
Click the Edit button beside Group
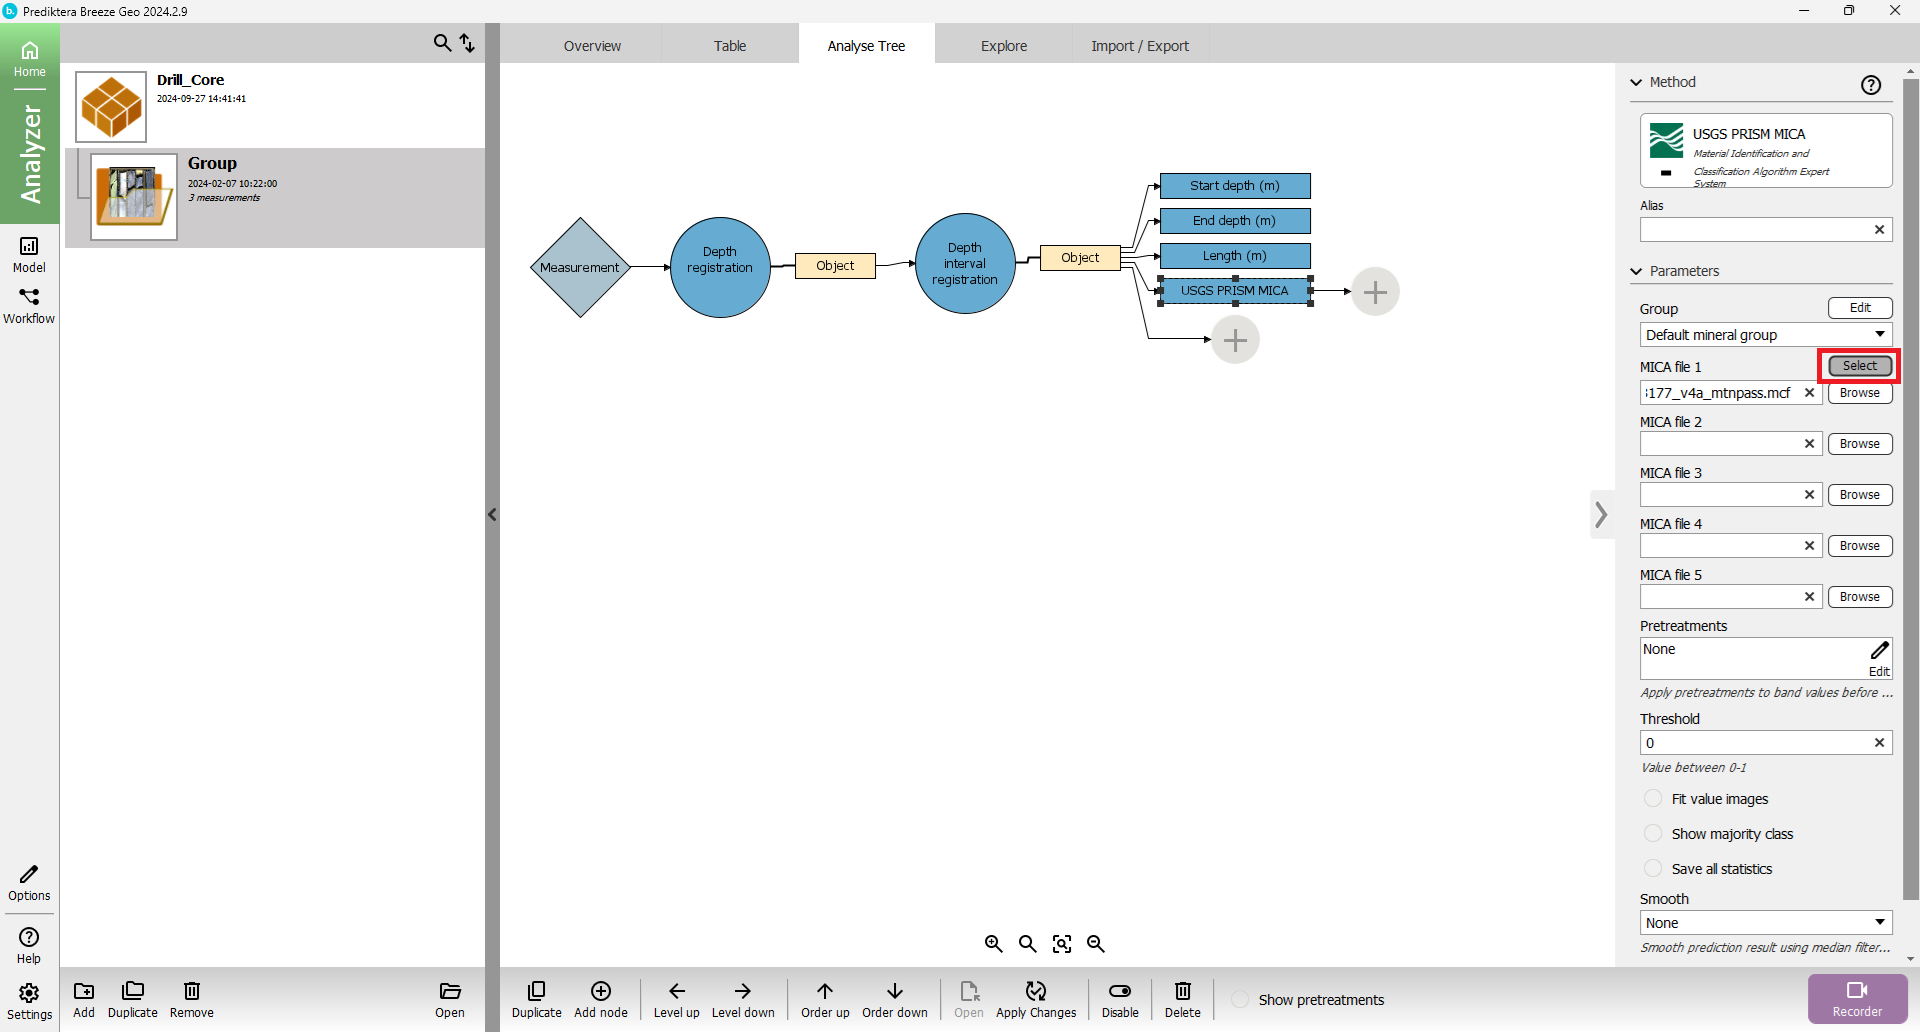[1859, 308]
